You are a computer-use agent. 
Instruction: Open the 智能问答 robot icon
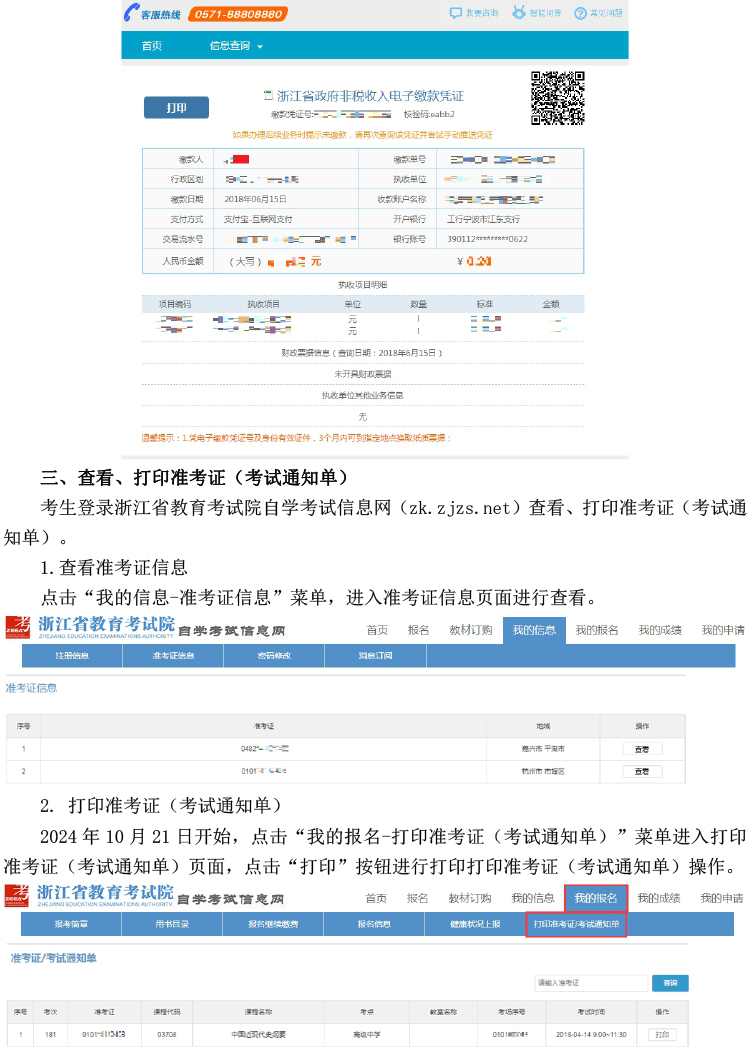pos(519,12)
